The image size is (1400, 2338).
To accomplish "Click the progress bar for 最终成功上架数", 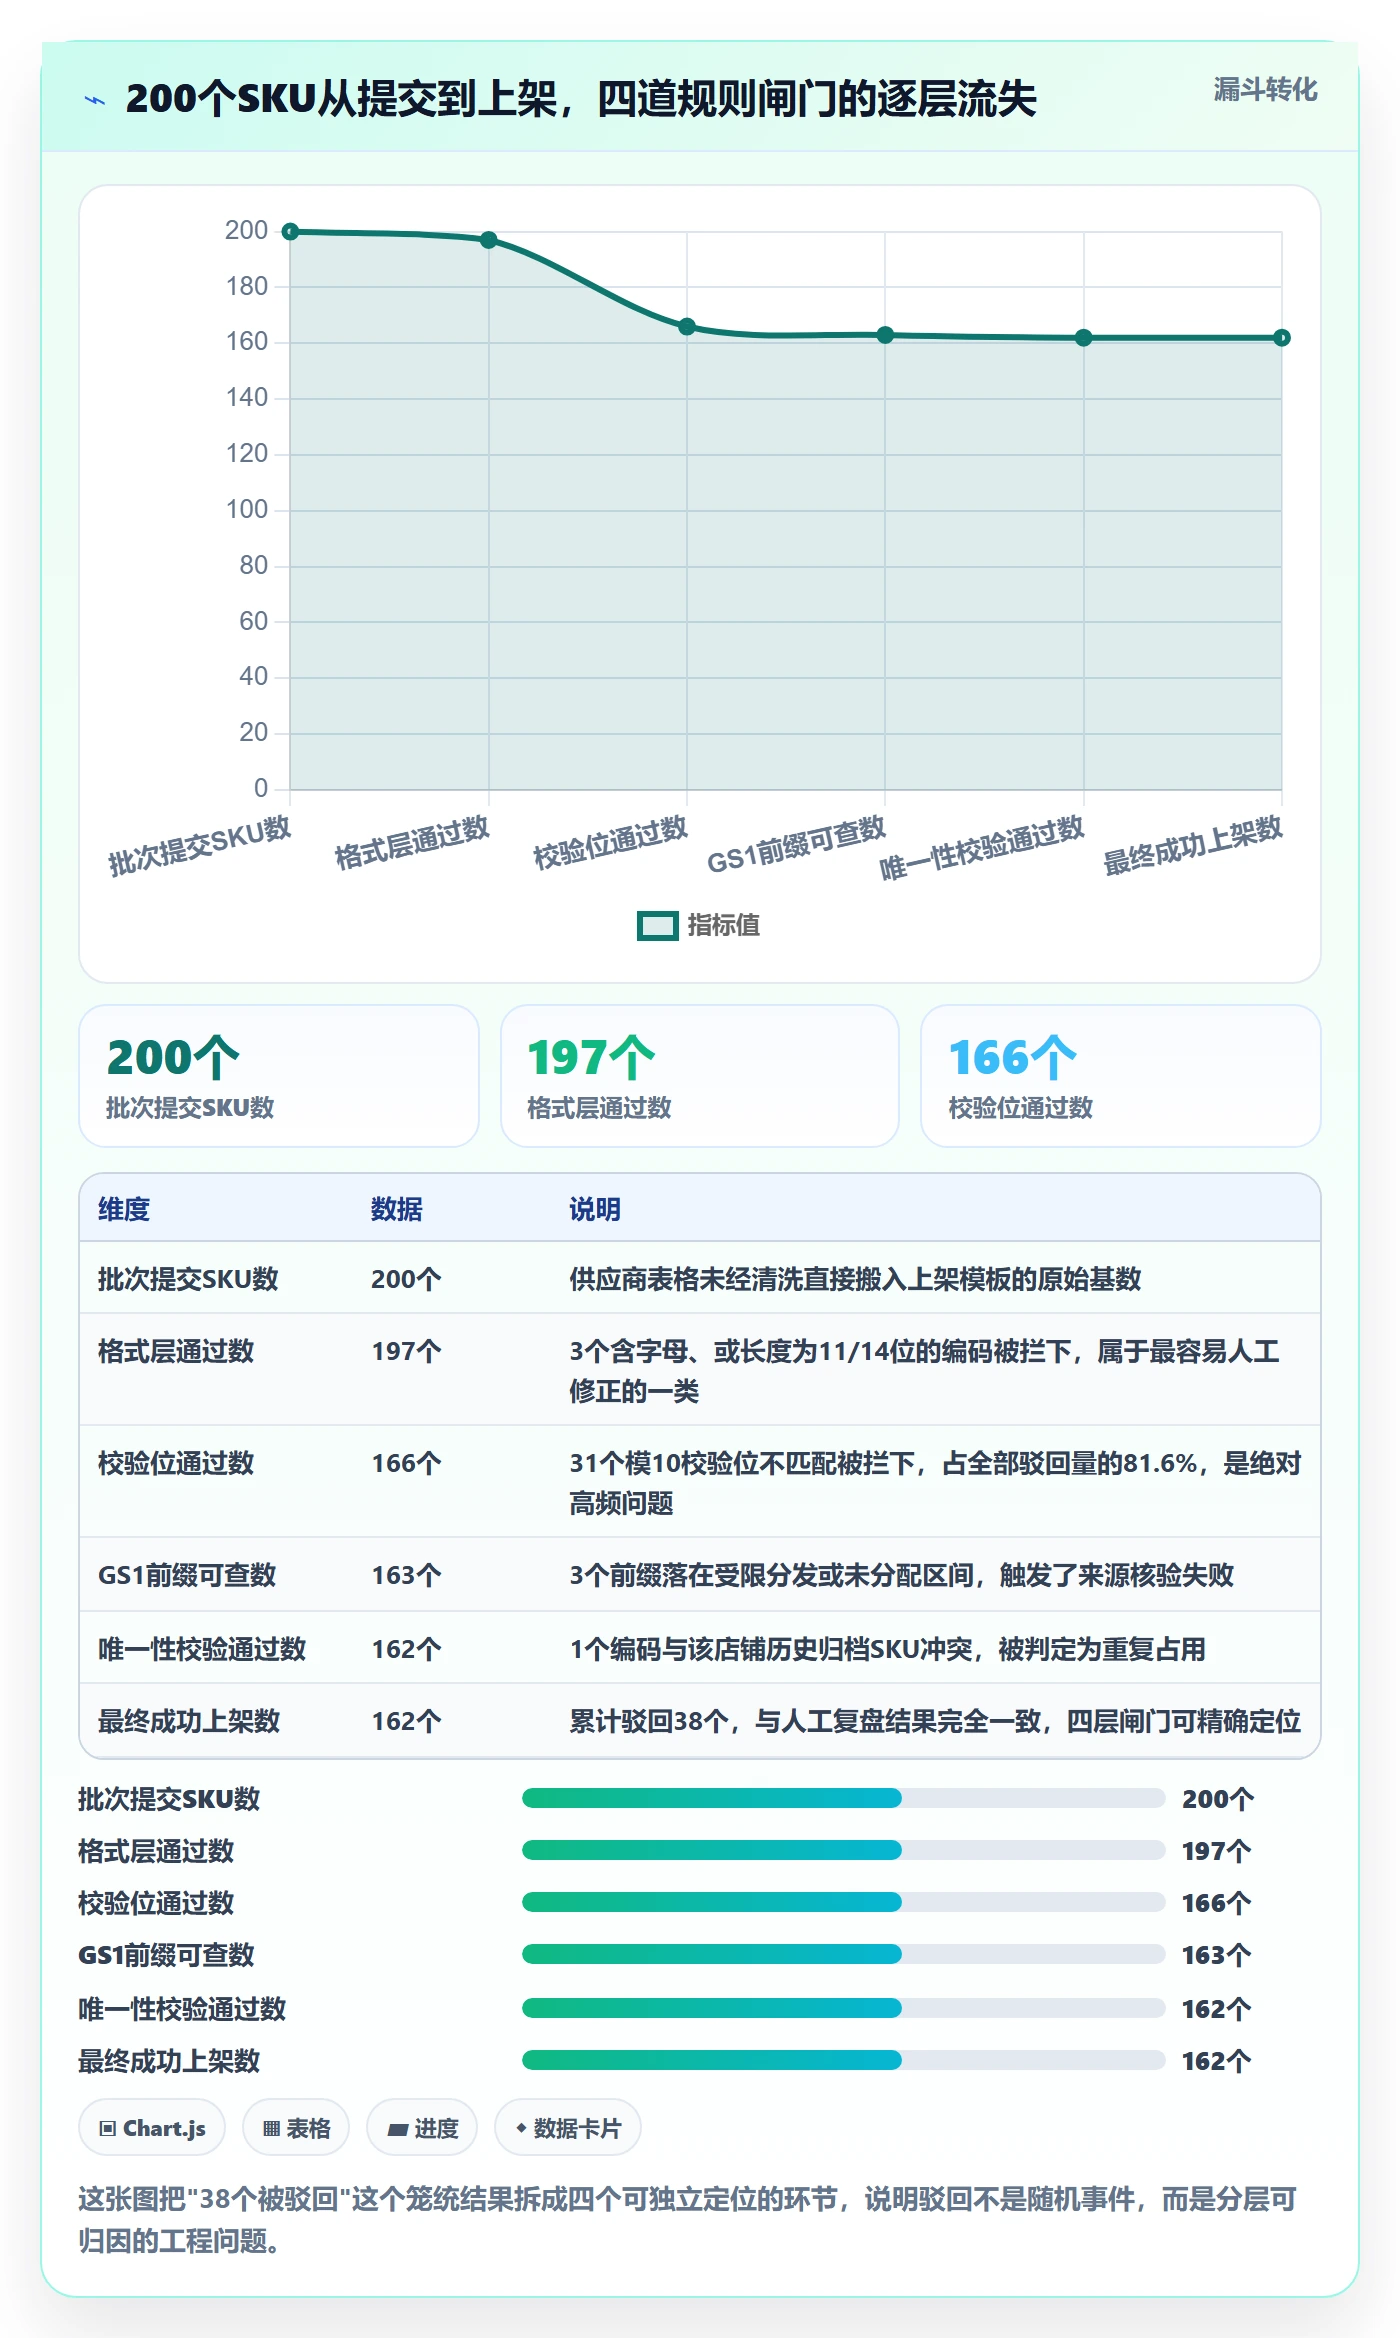I will tap(843, 2061).
